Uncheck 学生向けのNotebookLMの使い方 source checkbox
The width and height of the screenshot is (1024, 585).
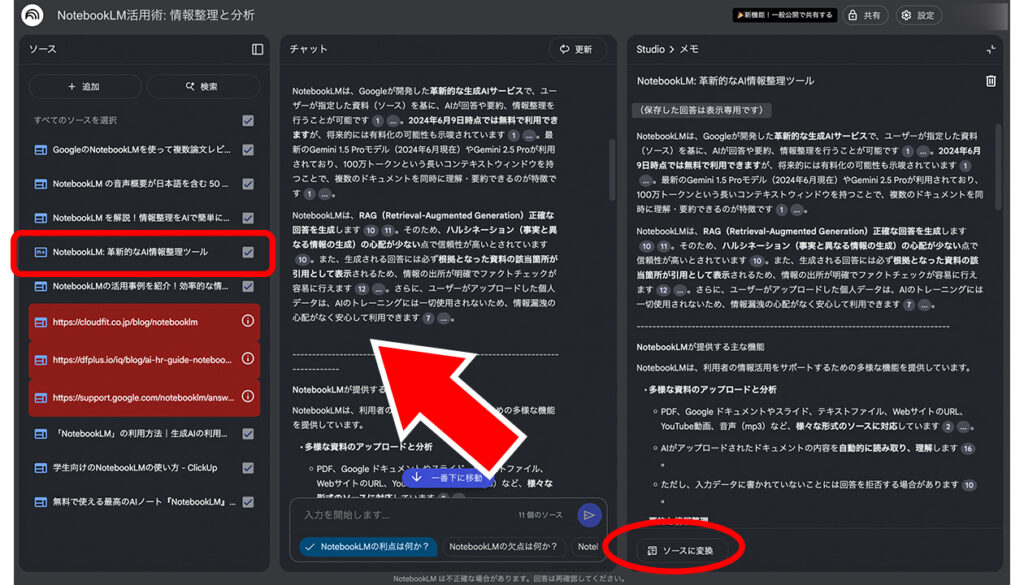pyautogui.click(x=248, y=468)
